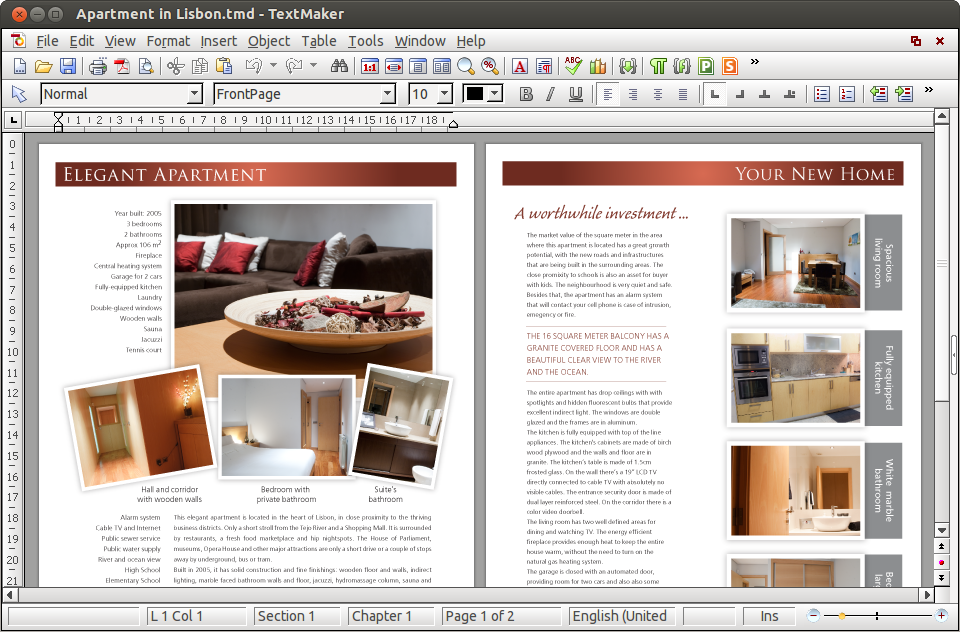Paste from clipboard with the clipboard icon
The height and width of the screenshot is (632, 960).
click(x=224, y=66)
